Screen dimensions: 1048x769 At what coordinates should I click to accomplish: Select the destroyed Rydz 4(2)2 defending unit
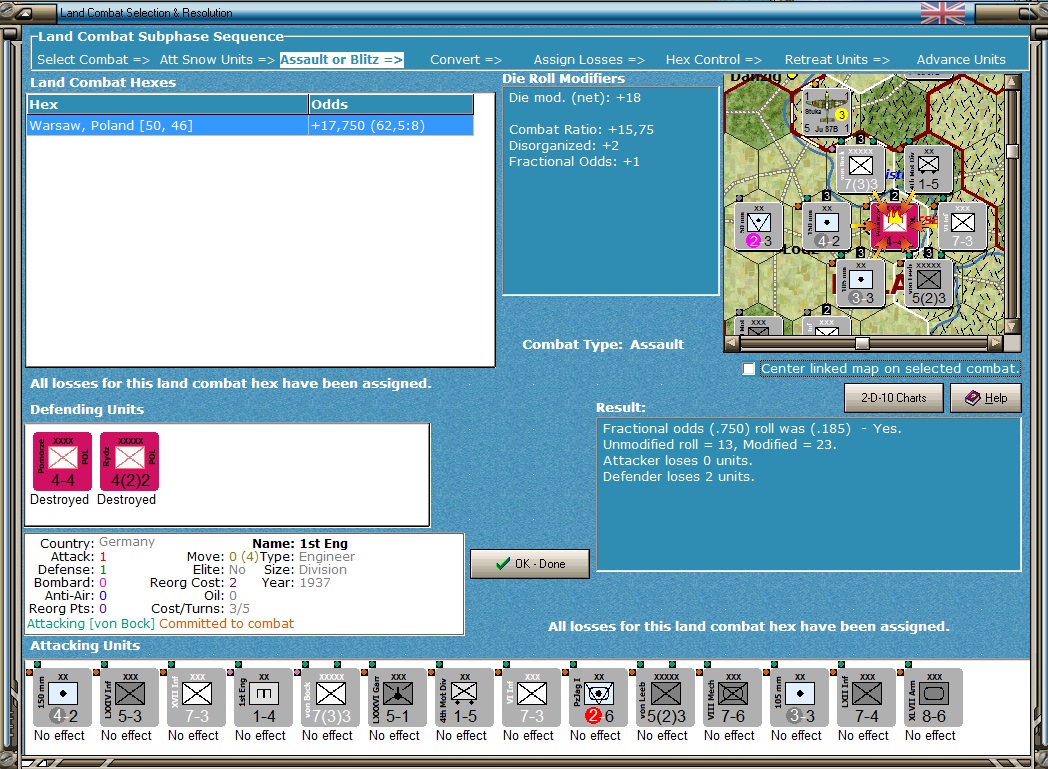pyautogui.click(x=130, y=462)
